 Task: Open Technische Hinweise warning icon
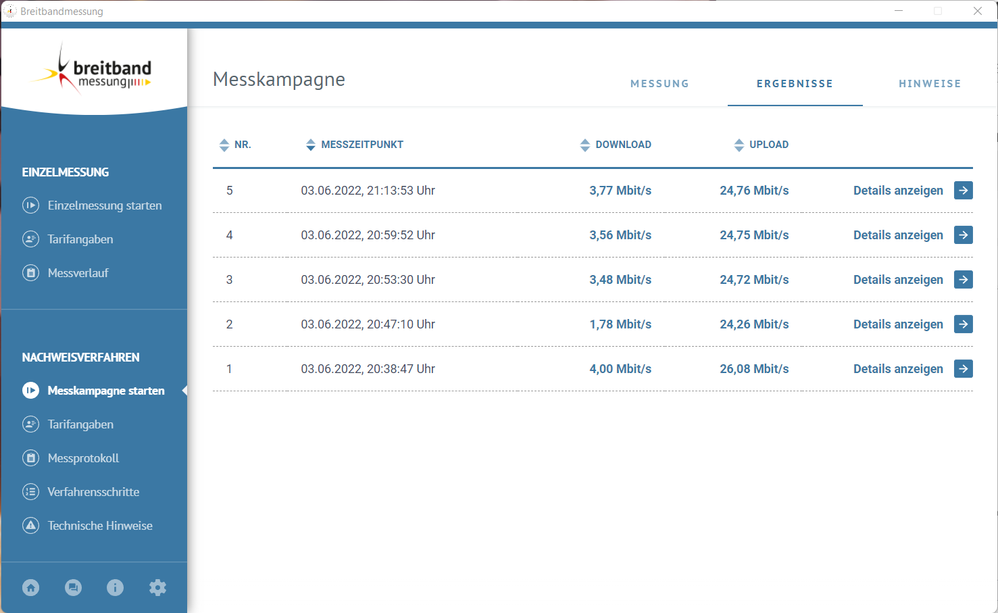pyautogui.click(x=31, y=525)
